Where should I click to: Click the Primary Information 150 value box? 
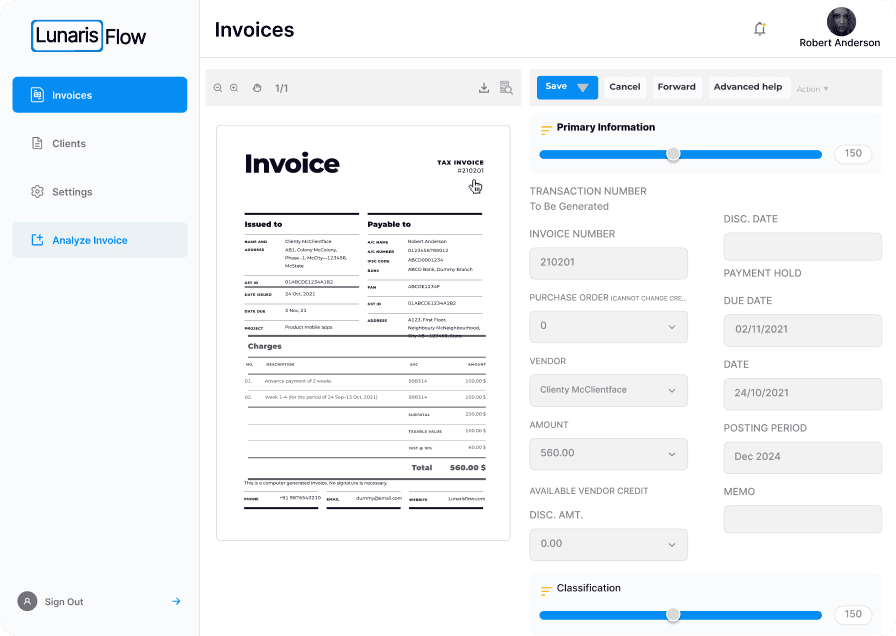point(853,154)
